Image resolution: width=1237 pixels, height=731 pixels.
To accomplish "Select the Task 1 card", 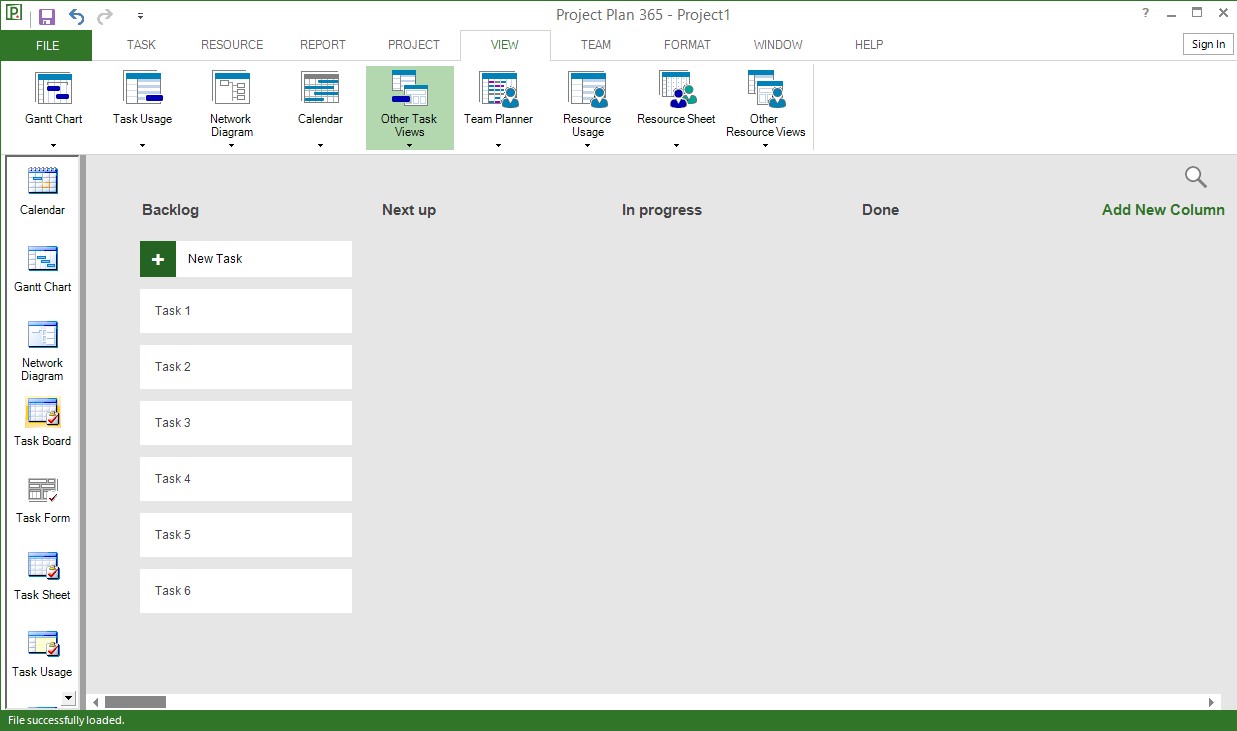I will [246, 311].
